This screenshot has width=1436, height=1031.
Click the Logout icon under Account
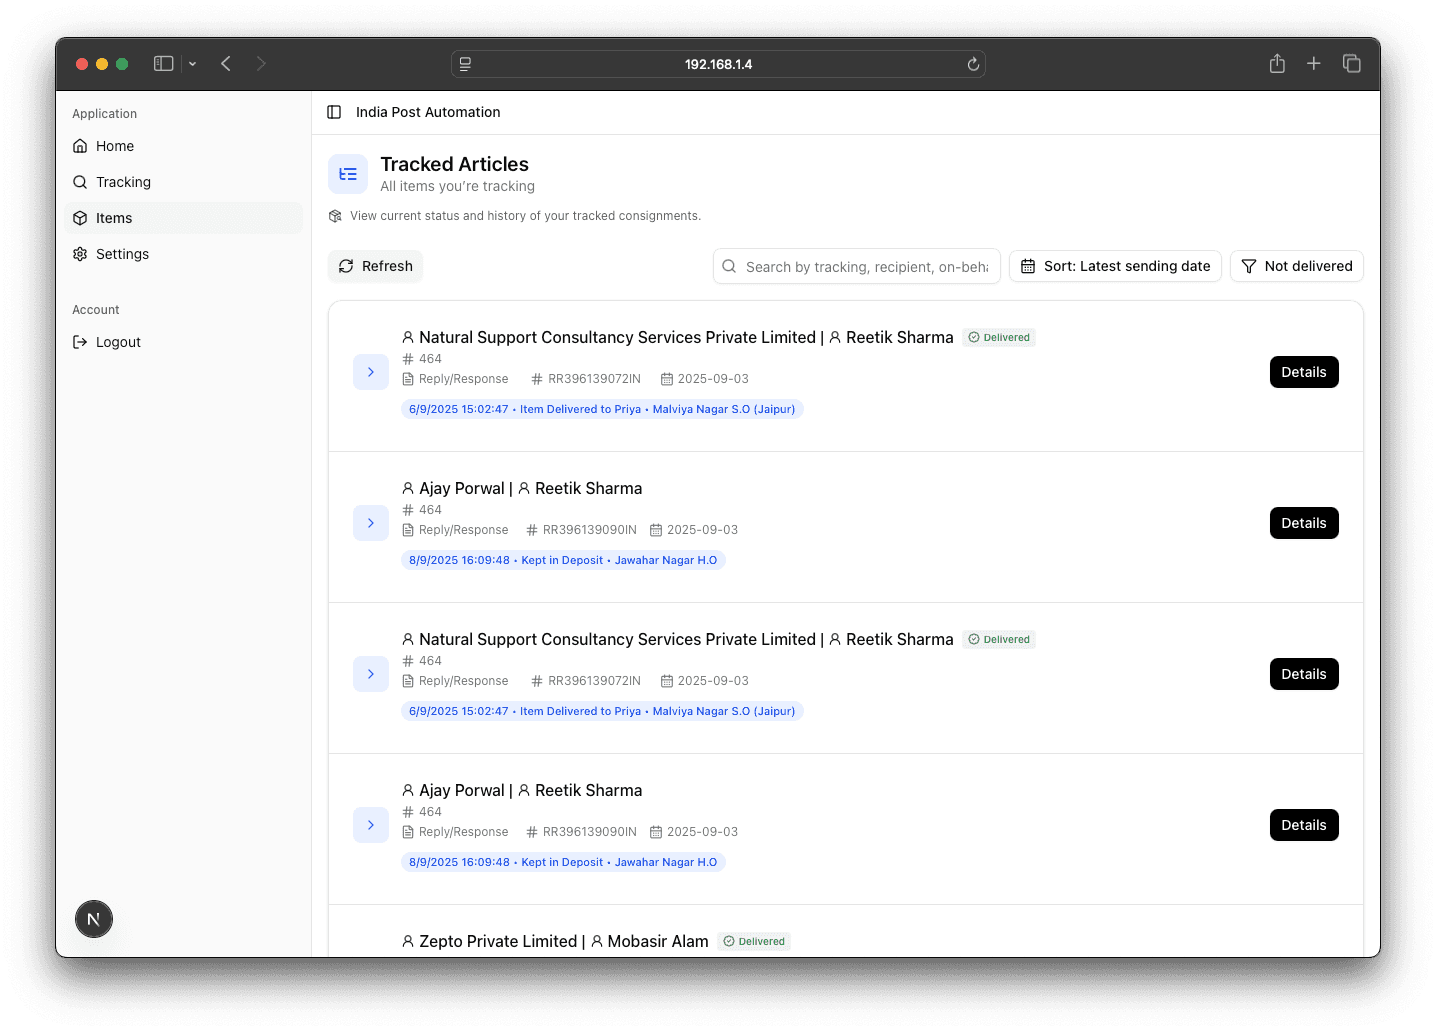[x=80, y=341]
